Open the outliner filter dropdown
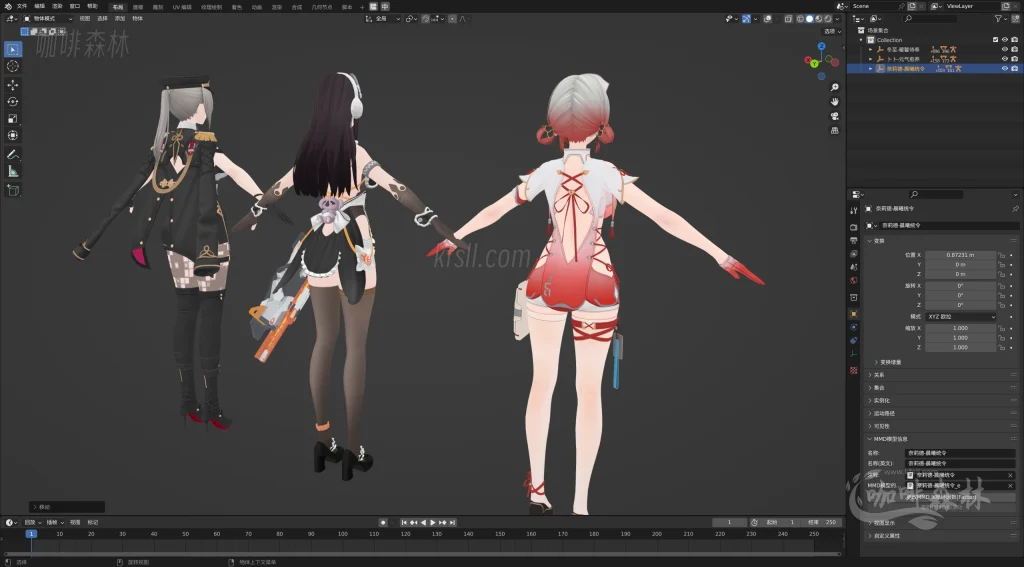 1000,18
